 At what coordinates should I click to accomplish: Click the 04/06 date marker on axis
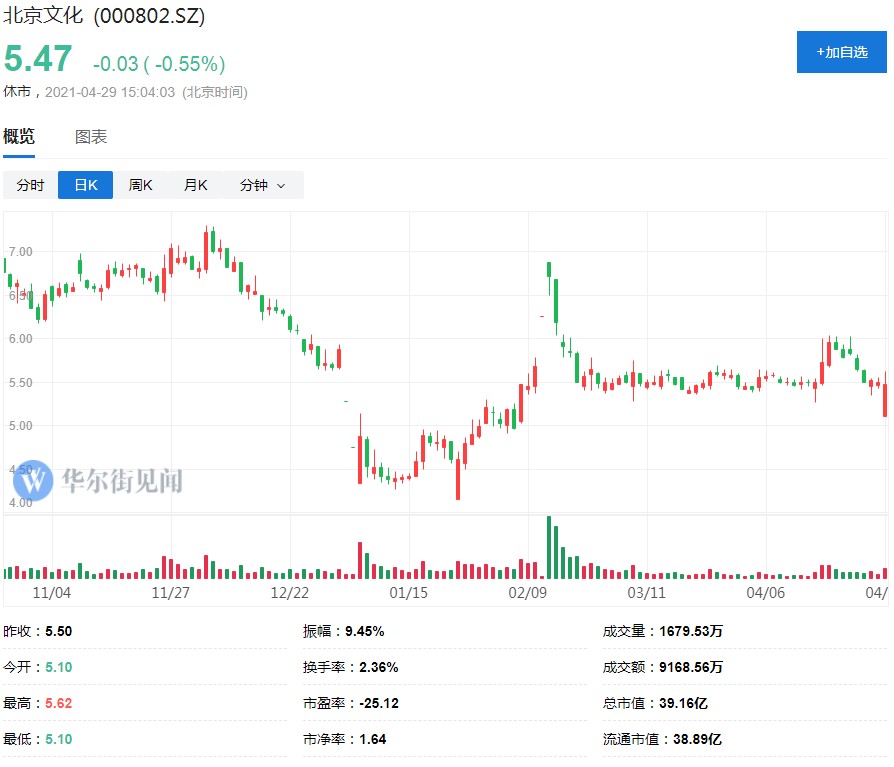click(x=766, y=592)
